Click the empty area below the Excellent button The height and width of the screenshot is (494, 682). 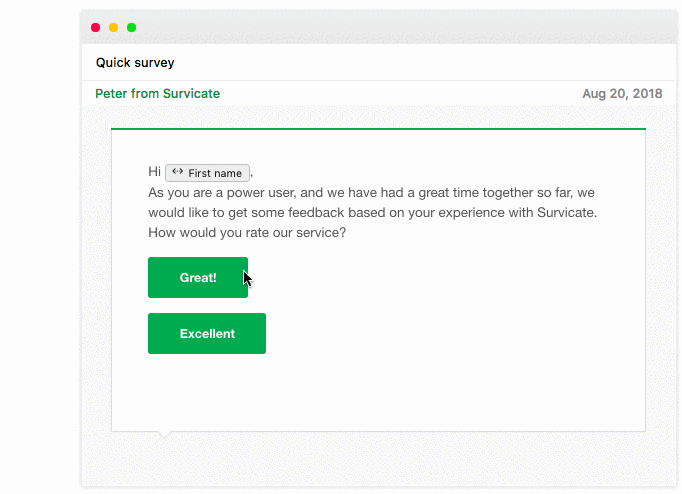click(378, 391)
